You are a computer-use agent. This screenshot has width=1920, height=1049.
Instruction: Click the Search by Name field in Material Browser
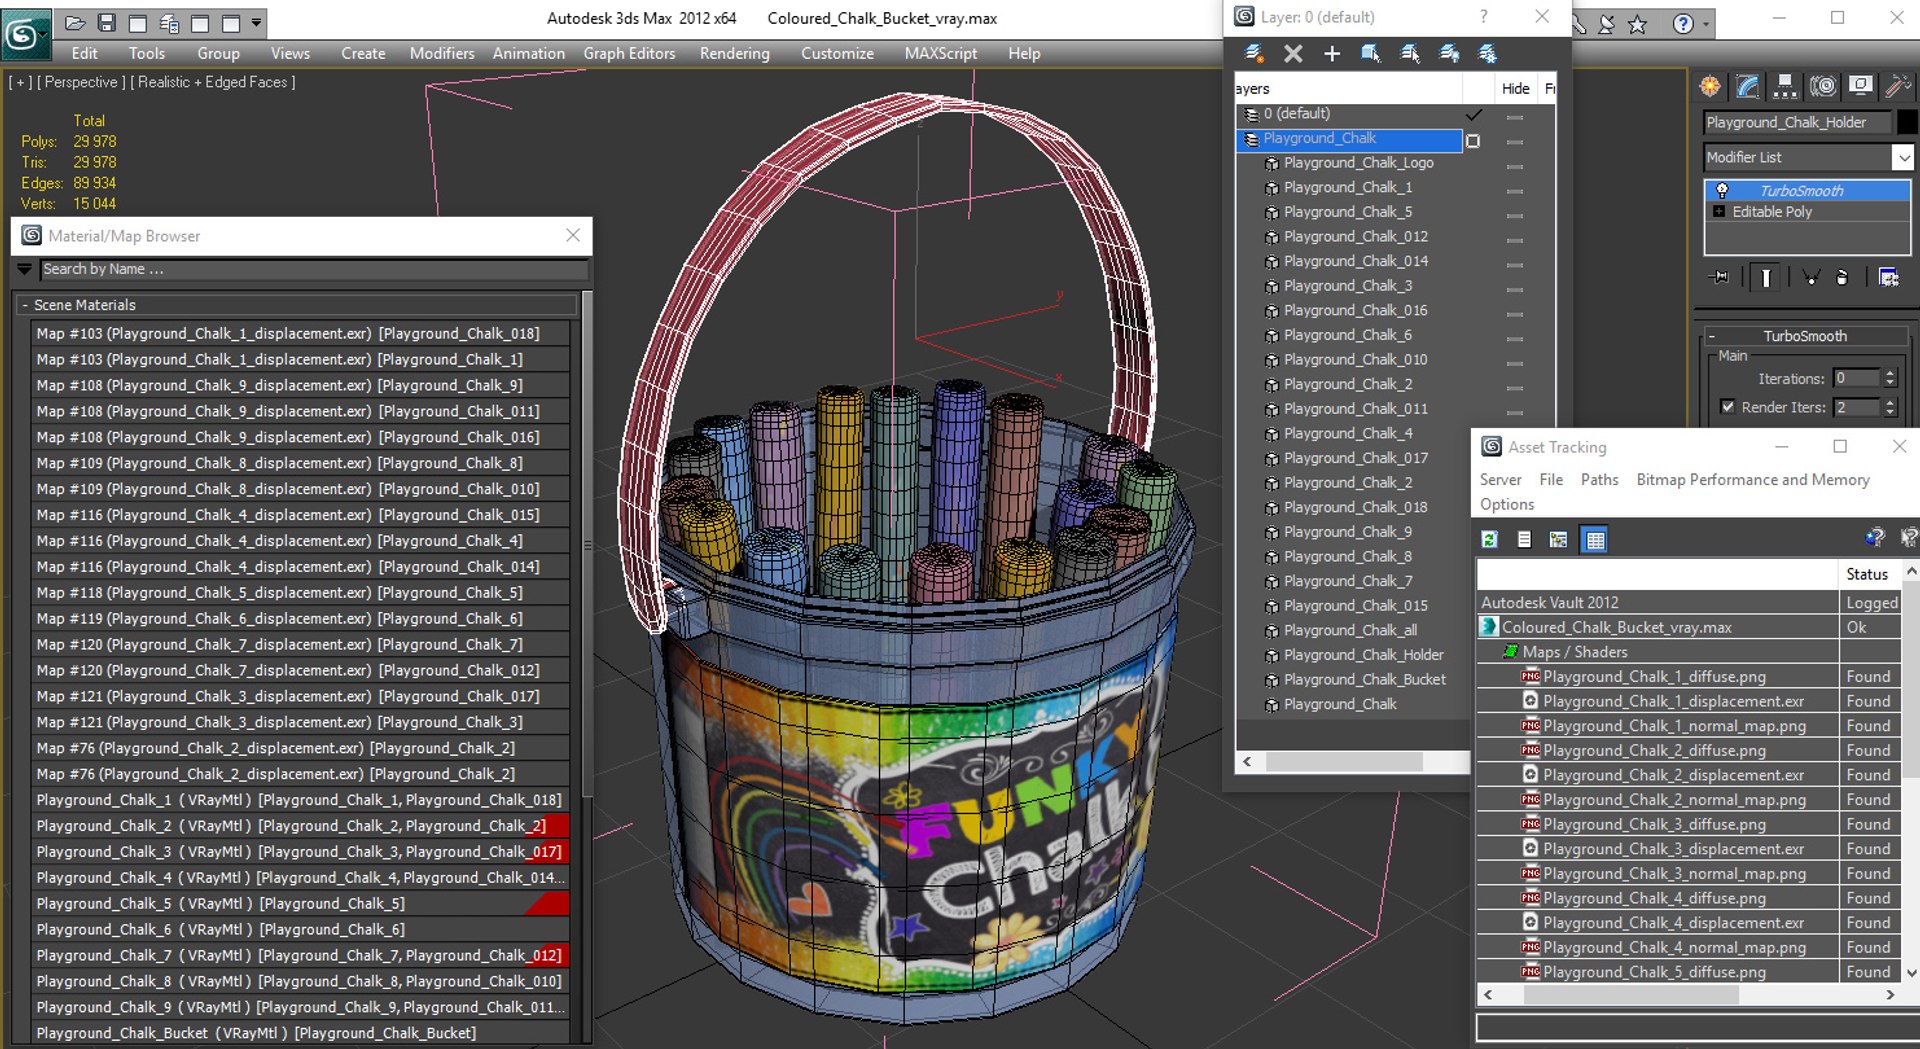[x=314, y=269]
